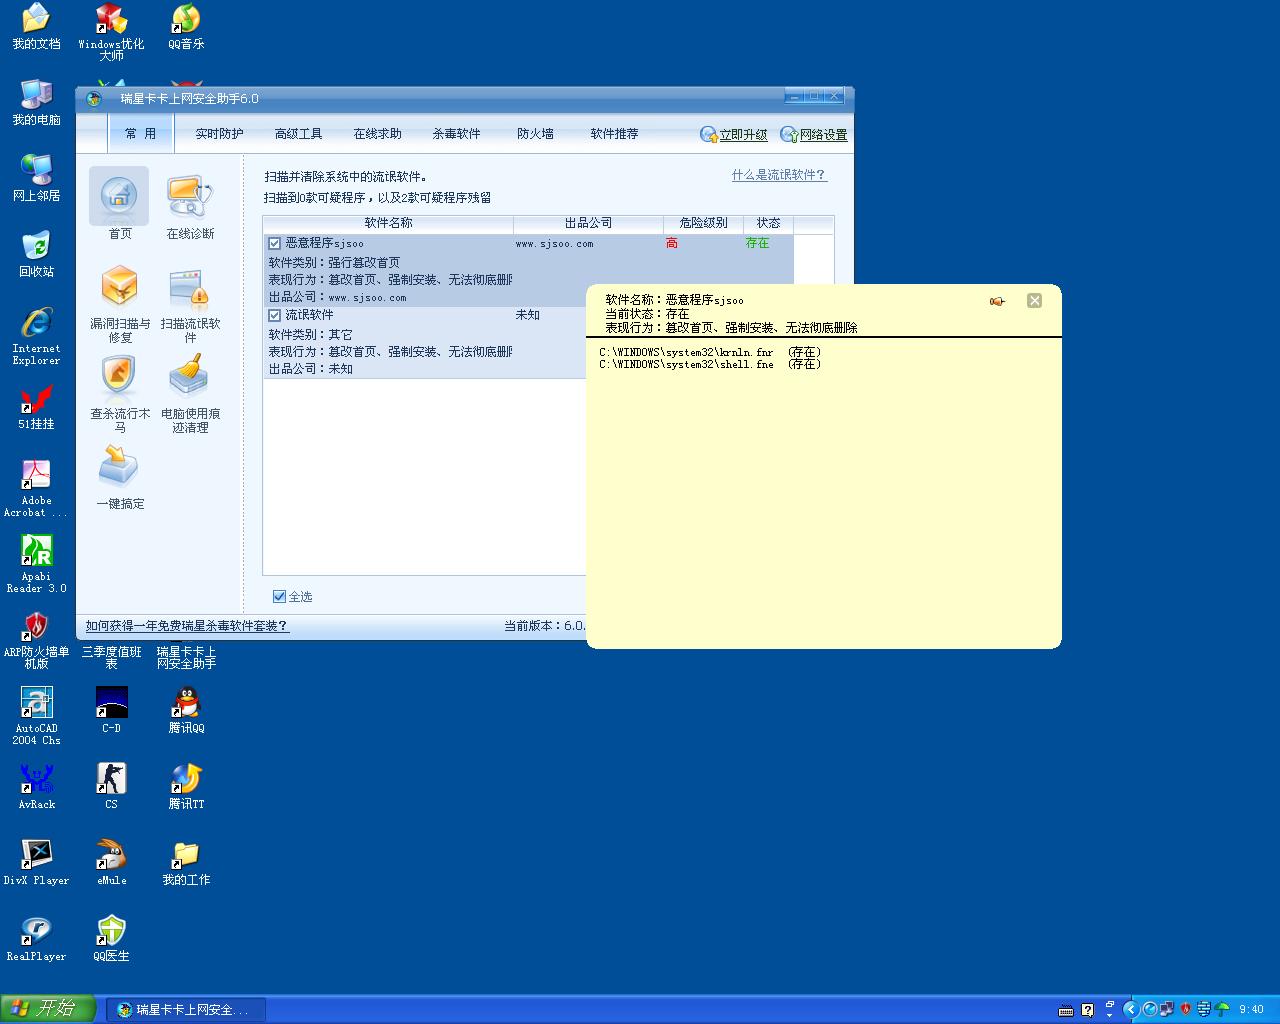Select the krnln.fnr file path line
This screenshot has width=1280, height=1024.
pos(710,352)
